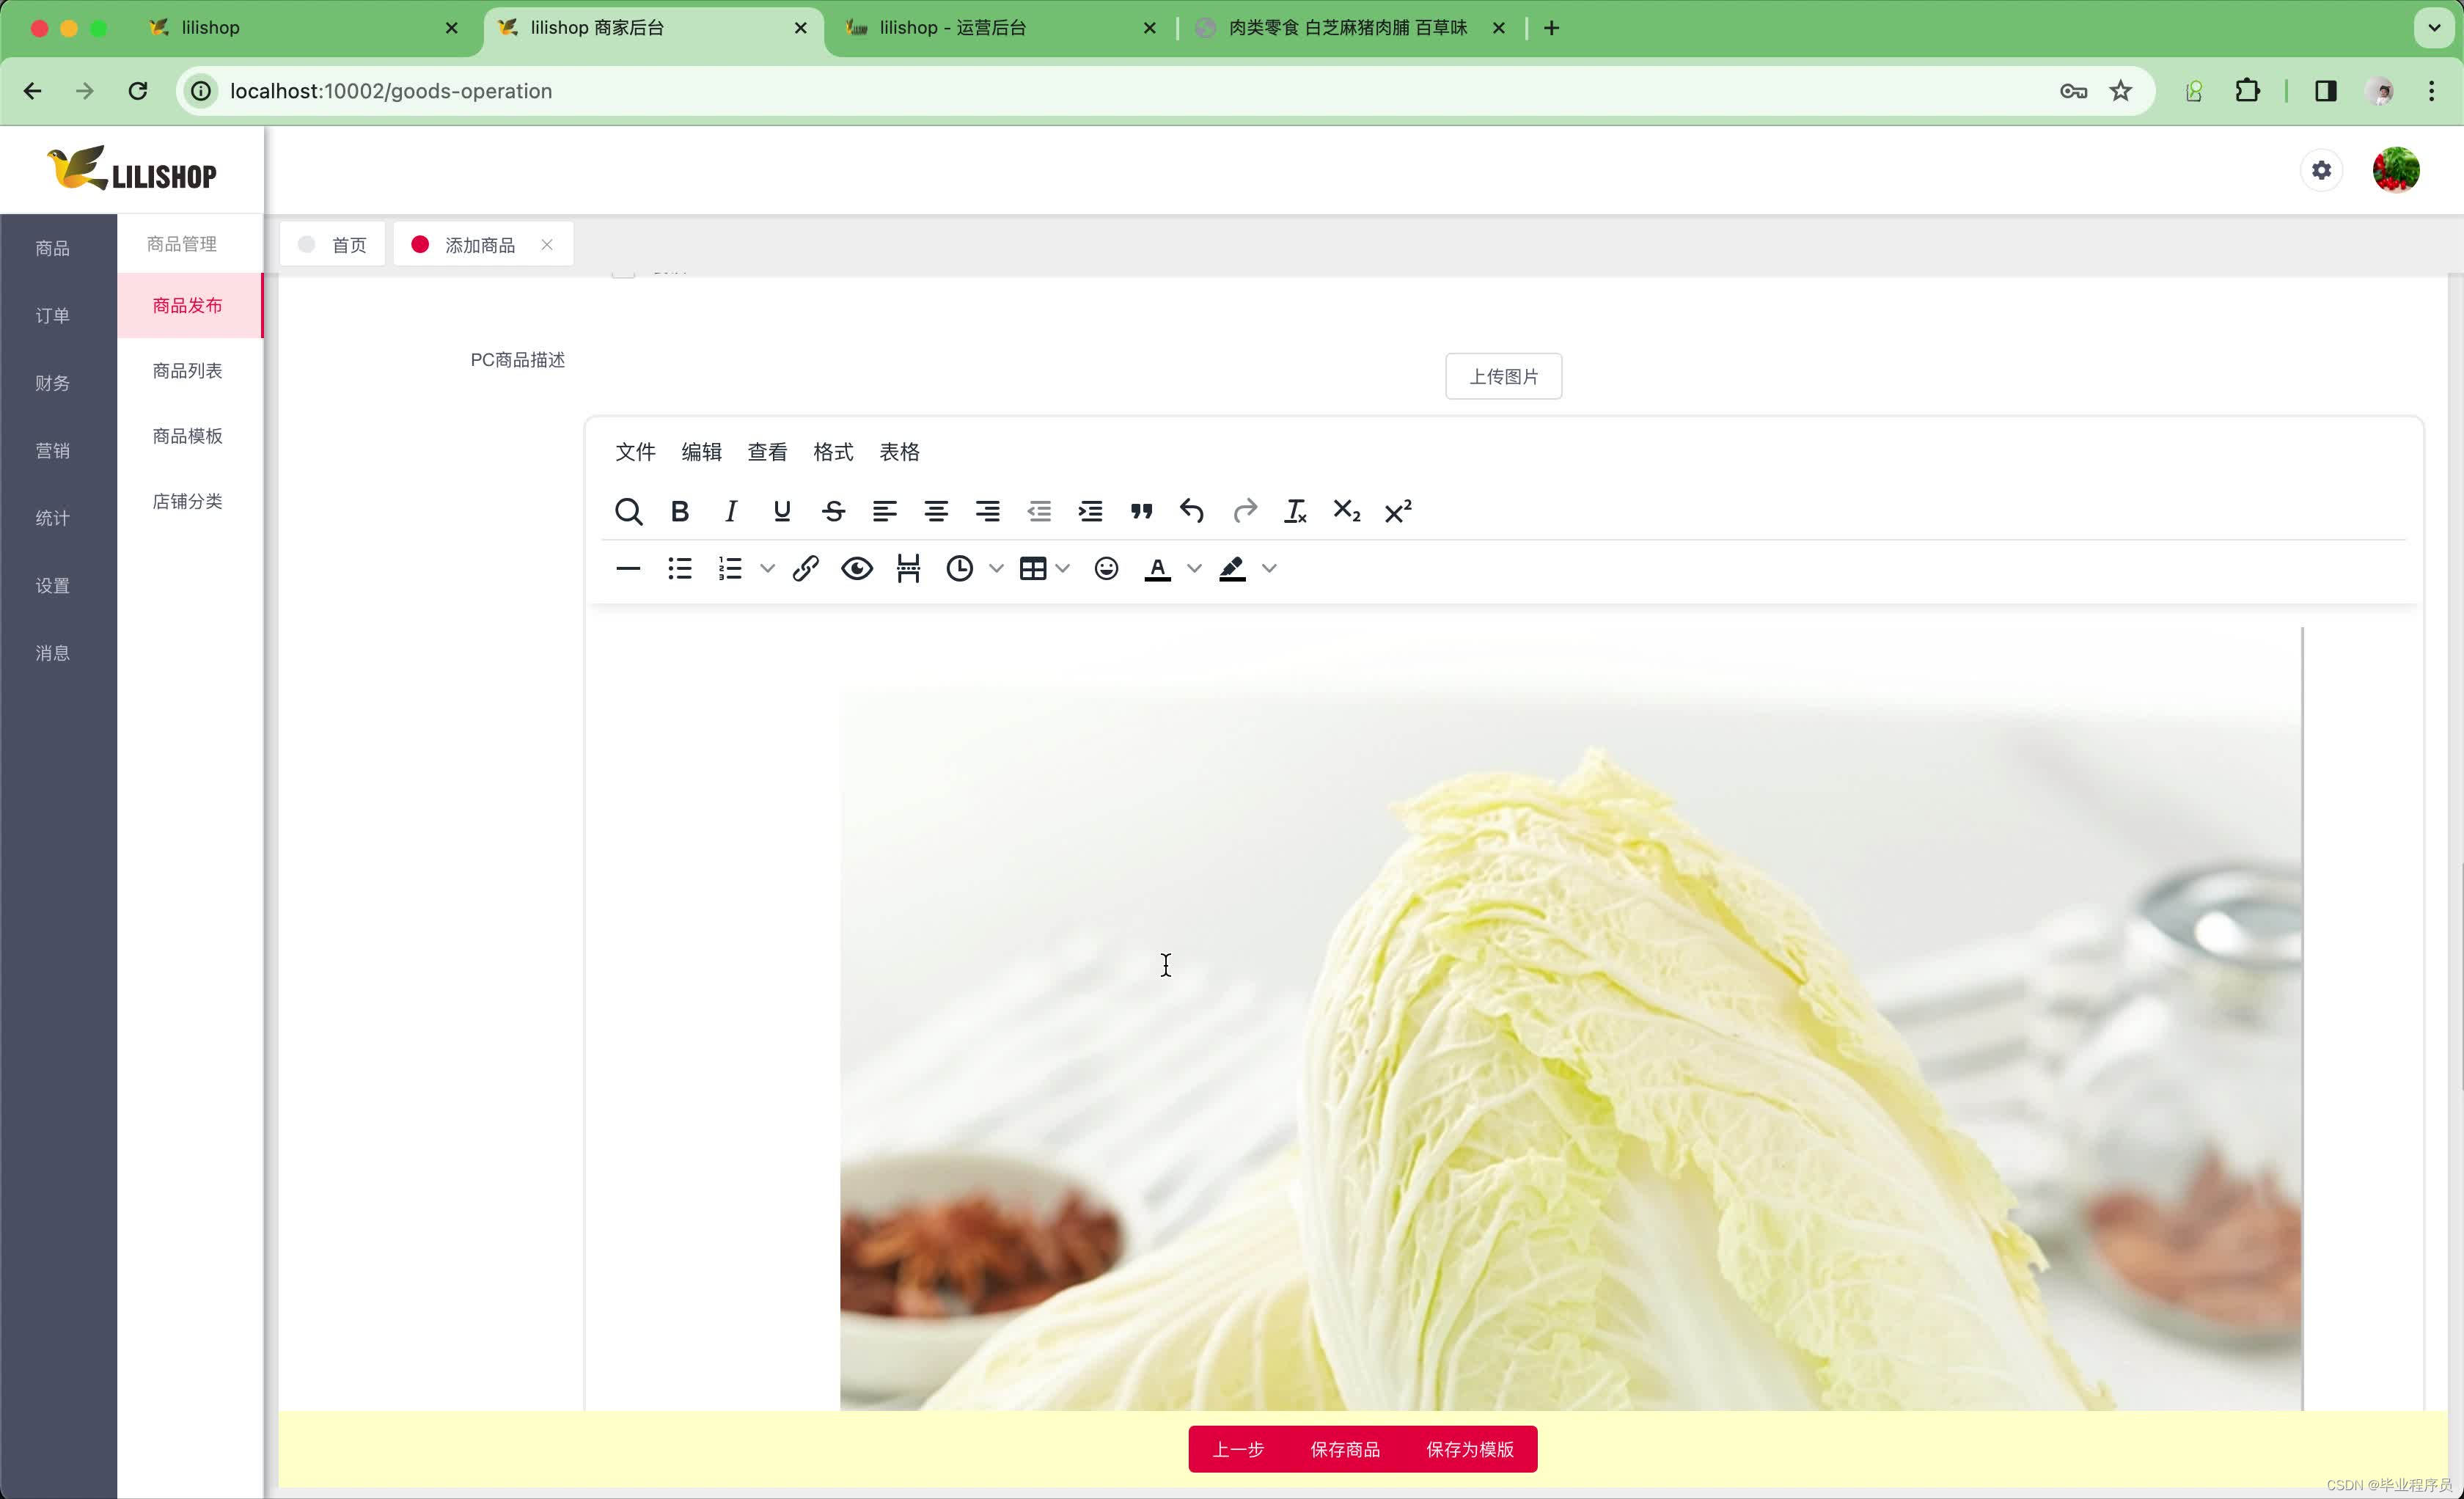Viewport: 2464px width, 1499px height.
Task: Click the 保存商品 button
Action: pyautogui.click(x=1345, y=1449)
